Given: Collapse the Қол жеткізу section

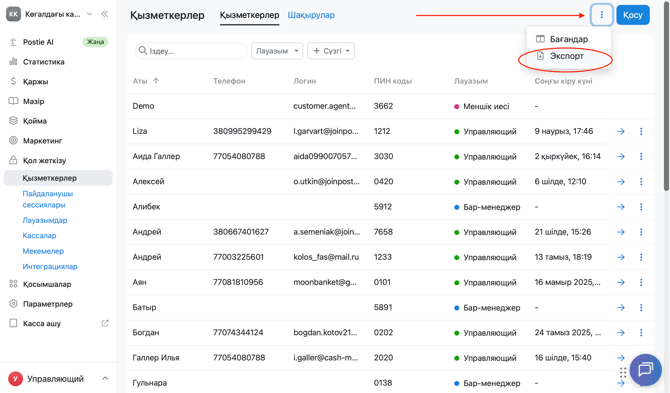Looking at the screenshot, I should click(44, 161).
